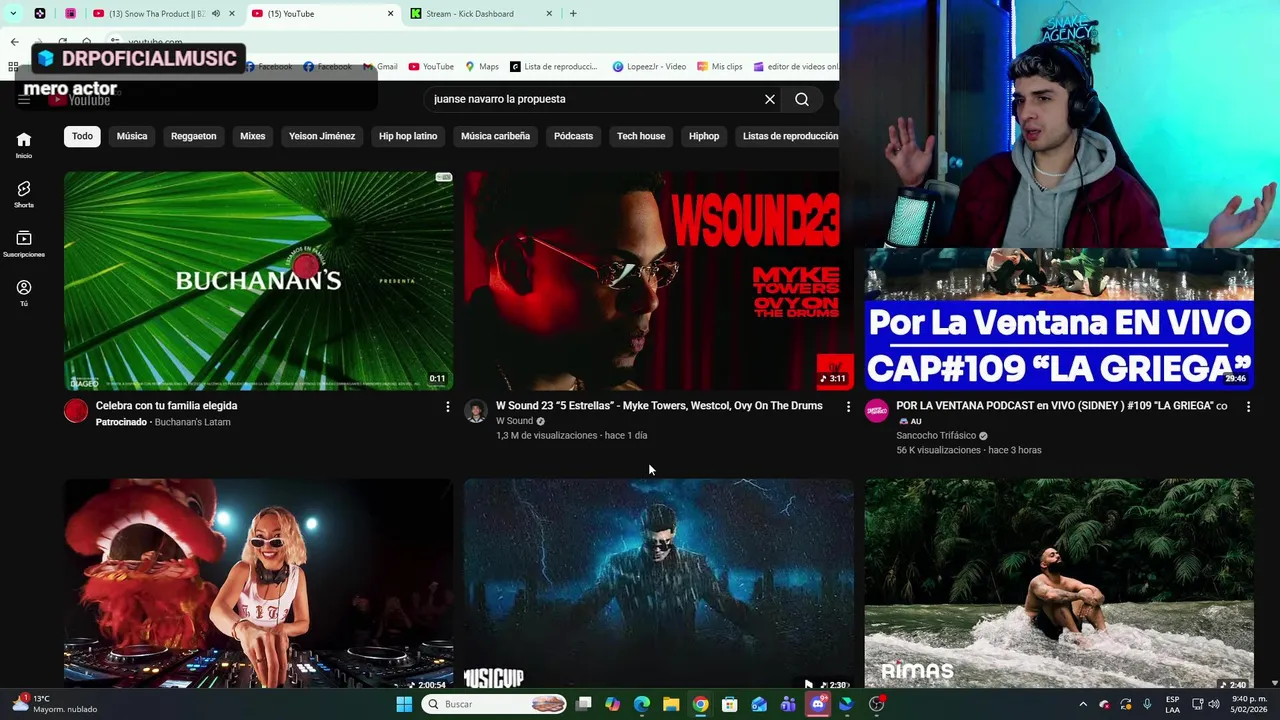Image resolution: width=1280 pixels, height=720 pixels.
Task: Close the Kick Dashboard tab
Action: point(549,14)
